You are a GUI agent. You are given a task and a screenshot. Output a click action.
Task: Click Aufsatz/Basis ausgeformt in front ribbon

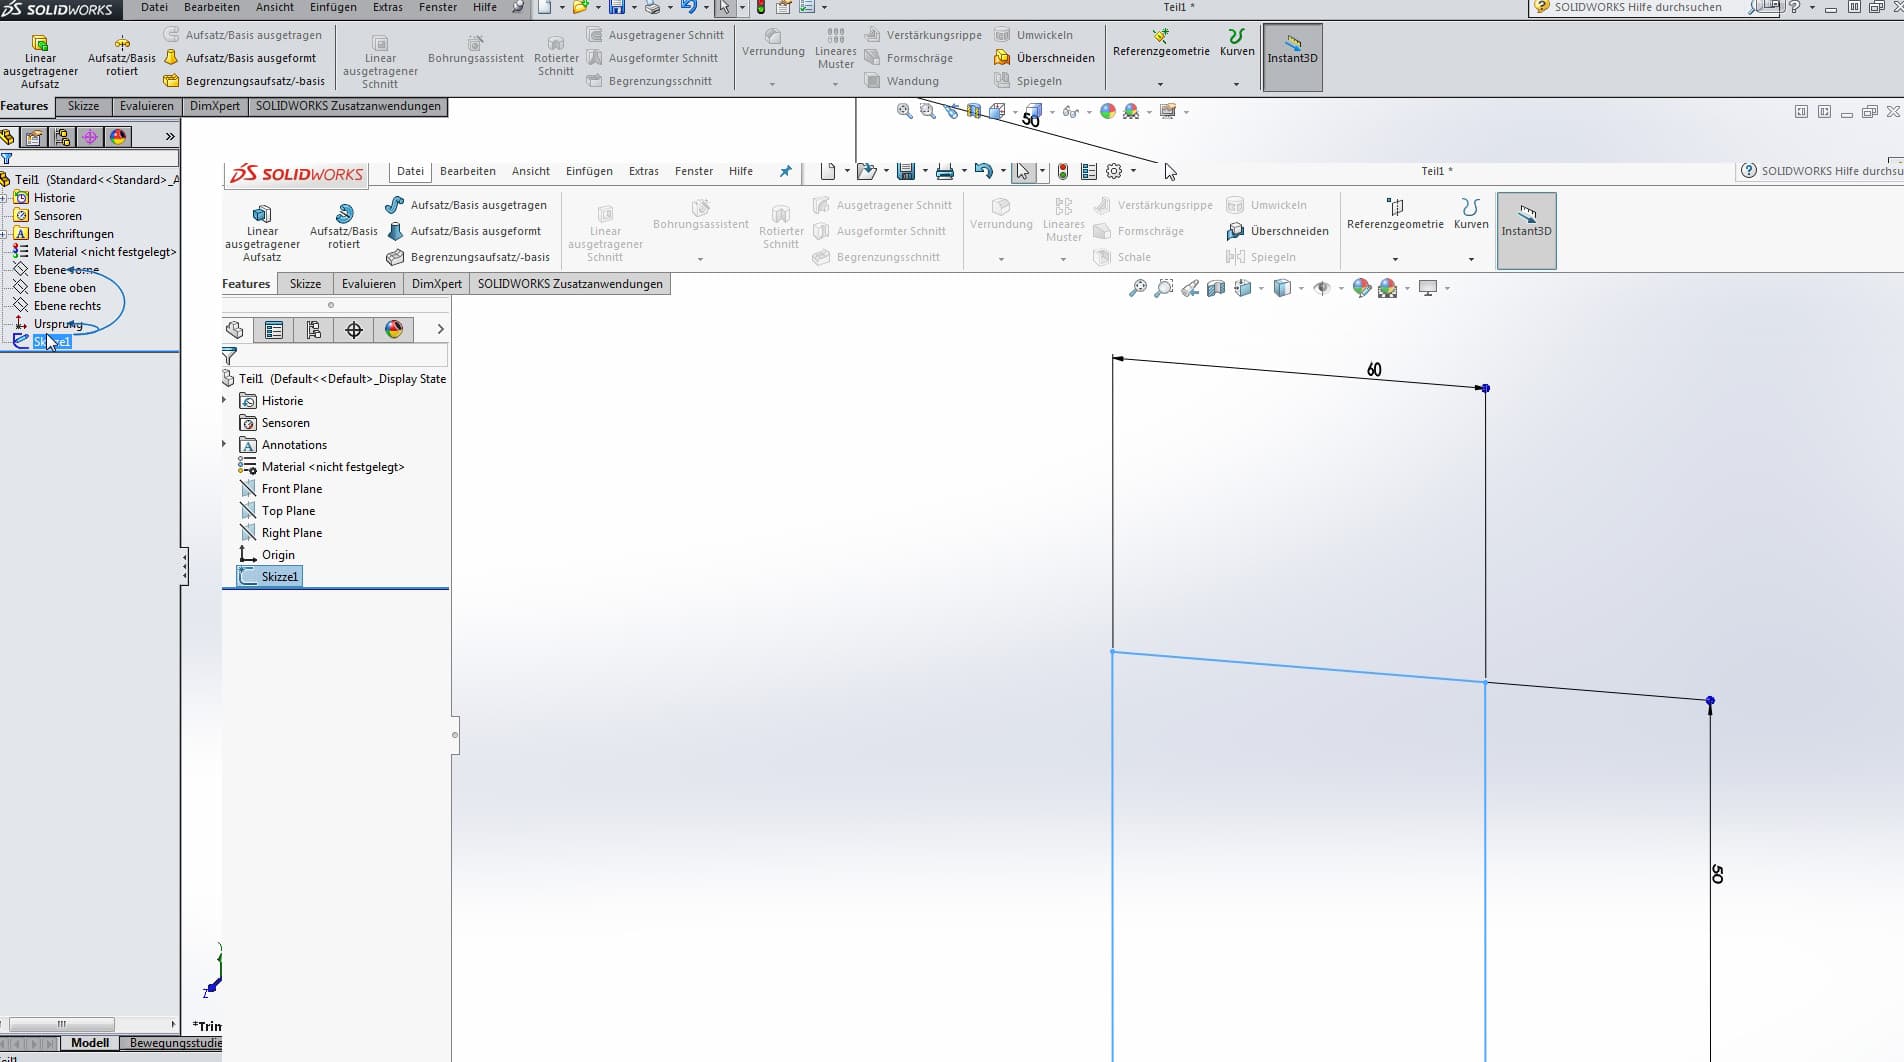[464, 231]
